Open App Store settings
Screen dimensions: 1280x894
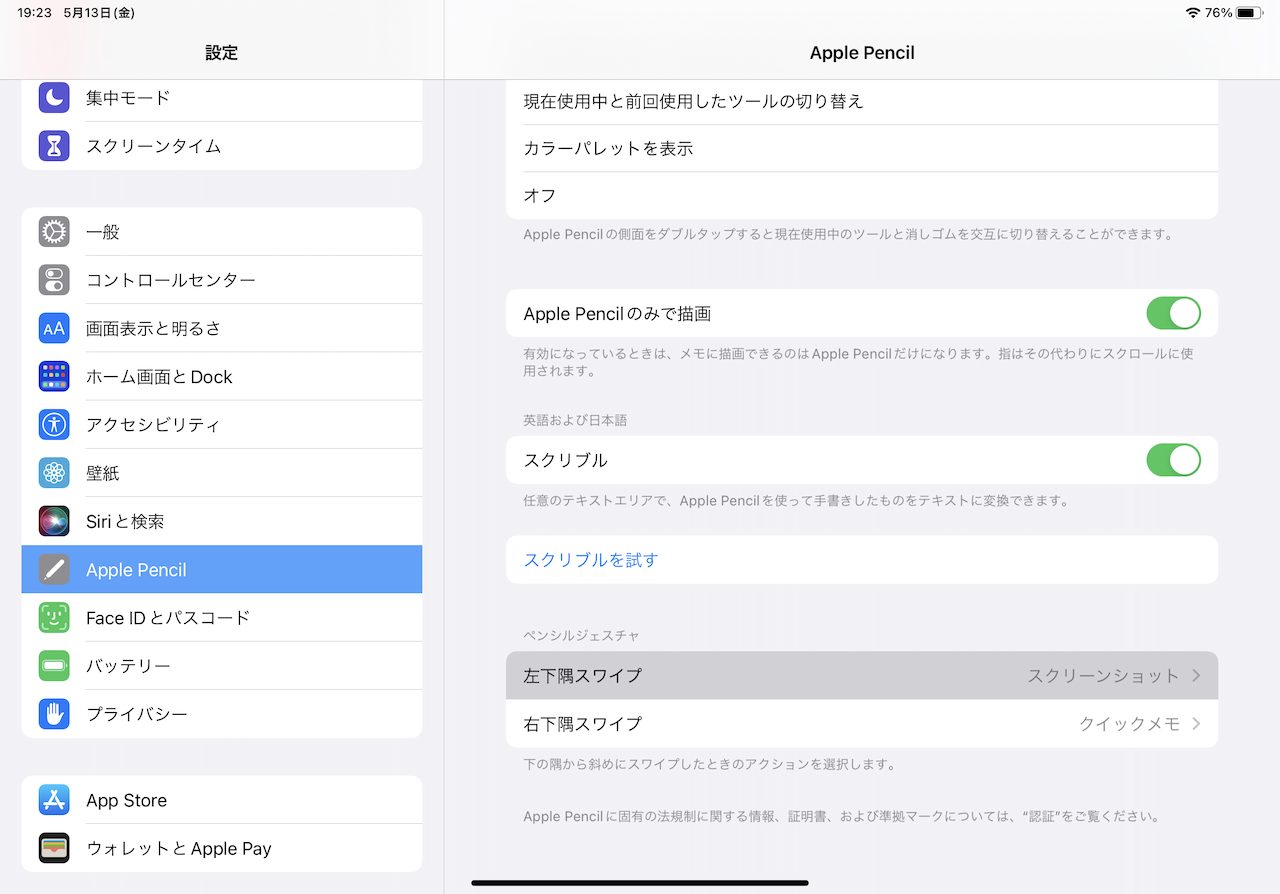click(222, 800)
